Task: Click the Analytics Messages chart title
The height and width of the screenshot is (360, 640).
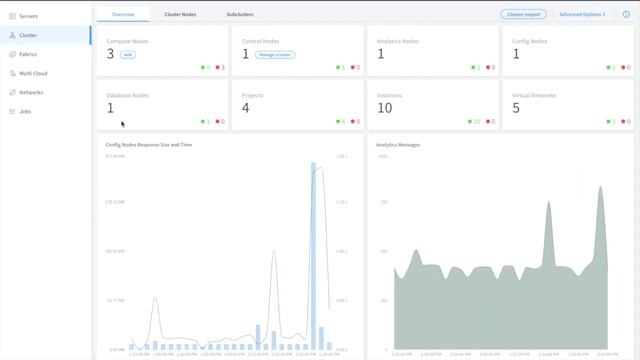Action: point(398,144)
